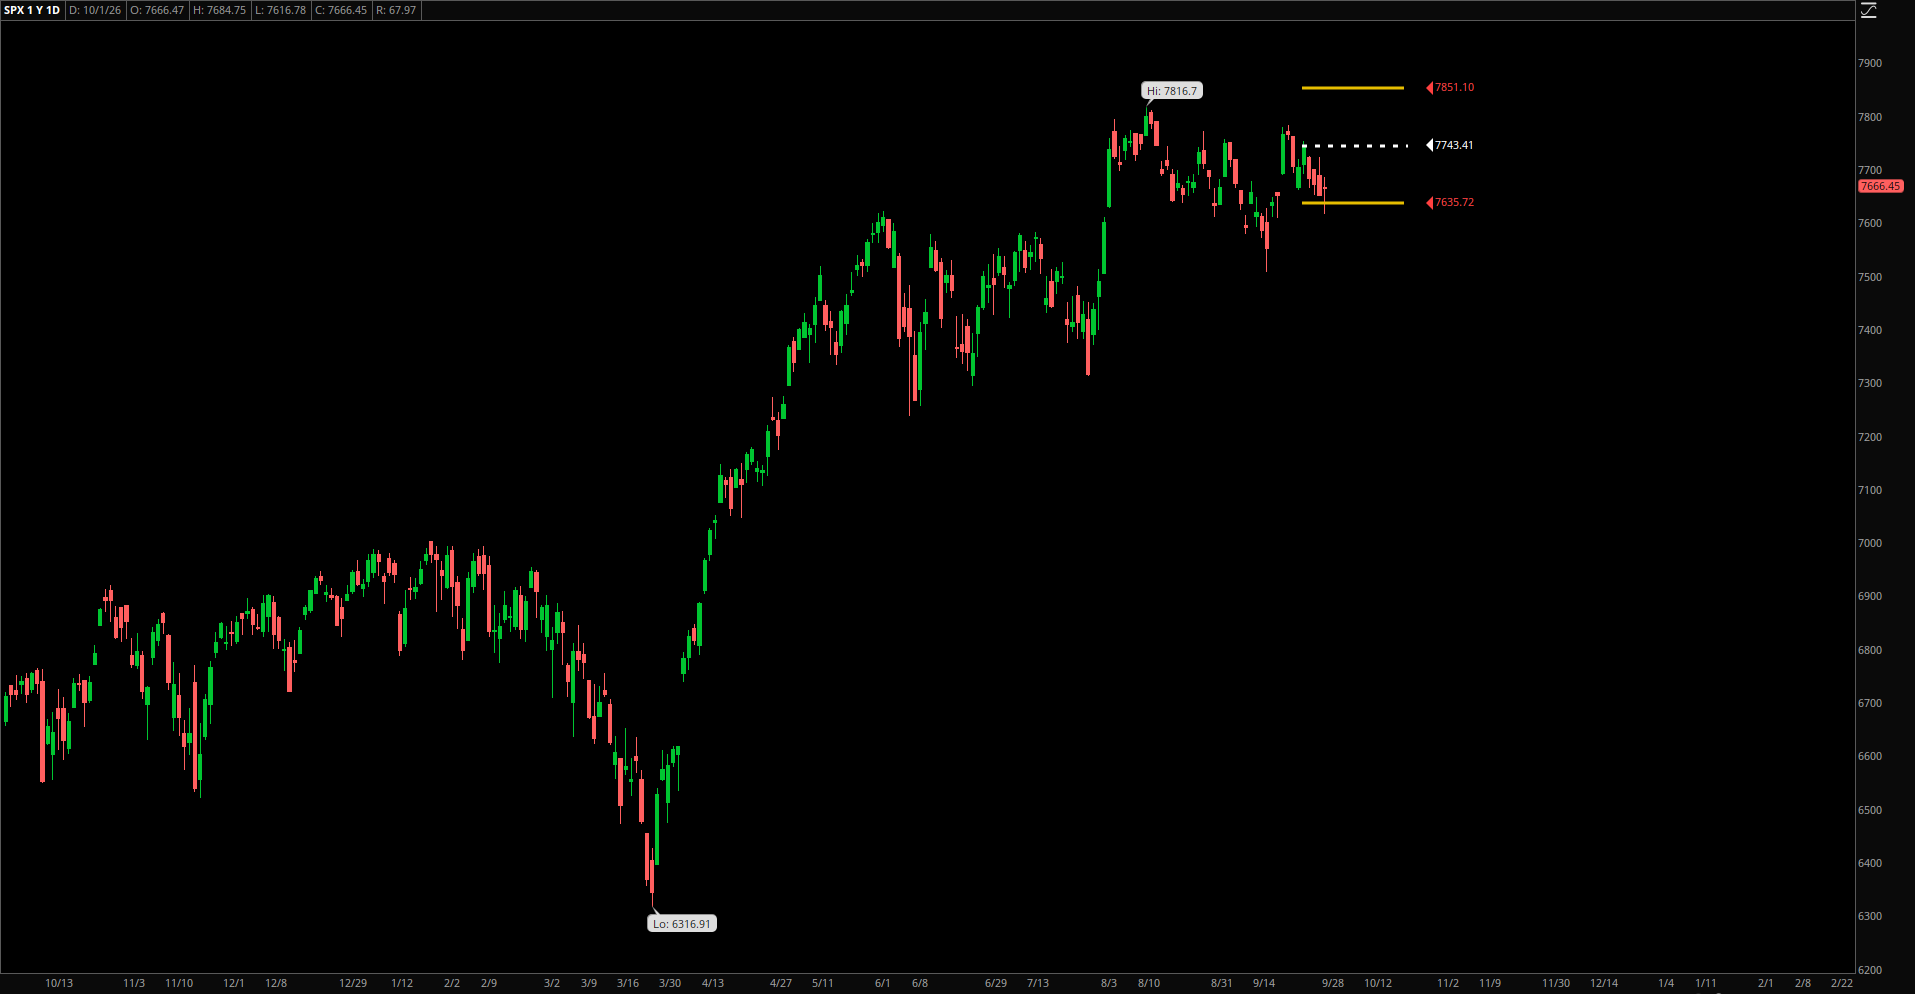This screenshot has height=994, width=1915.
Task: Click the Lo: 6316.91 price bubble
Action: pyautogui.click(x=682, y=924)
